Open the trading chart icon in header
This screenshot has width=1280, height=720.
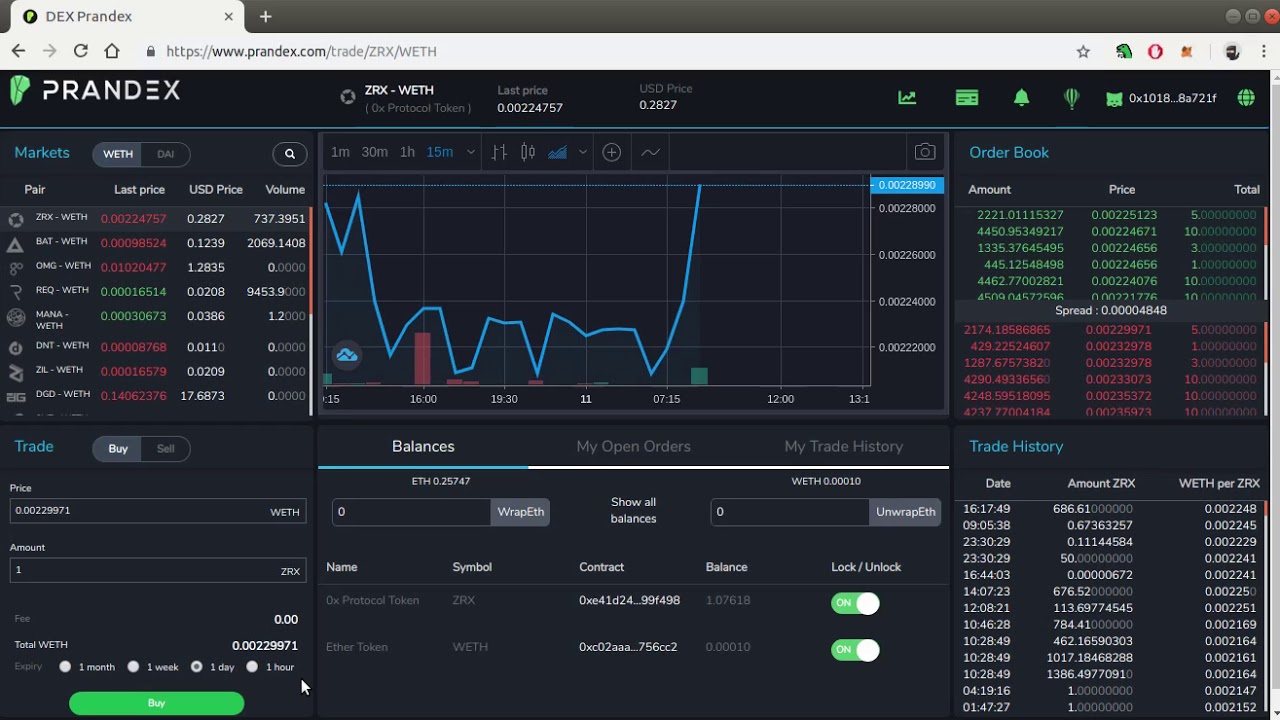[907, 98]
